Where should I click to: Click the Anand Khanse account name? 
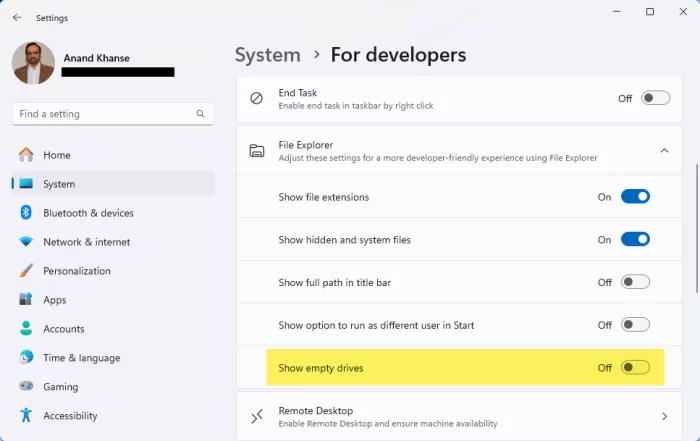(96, 58)
